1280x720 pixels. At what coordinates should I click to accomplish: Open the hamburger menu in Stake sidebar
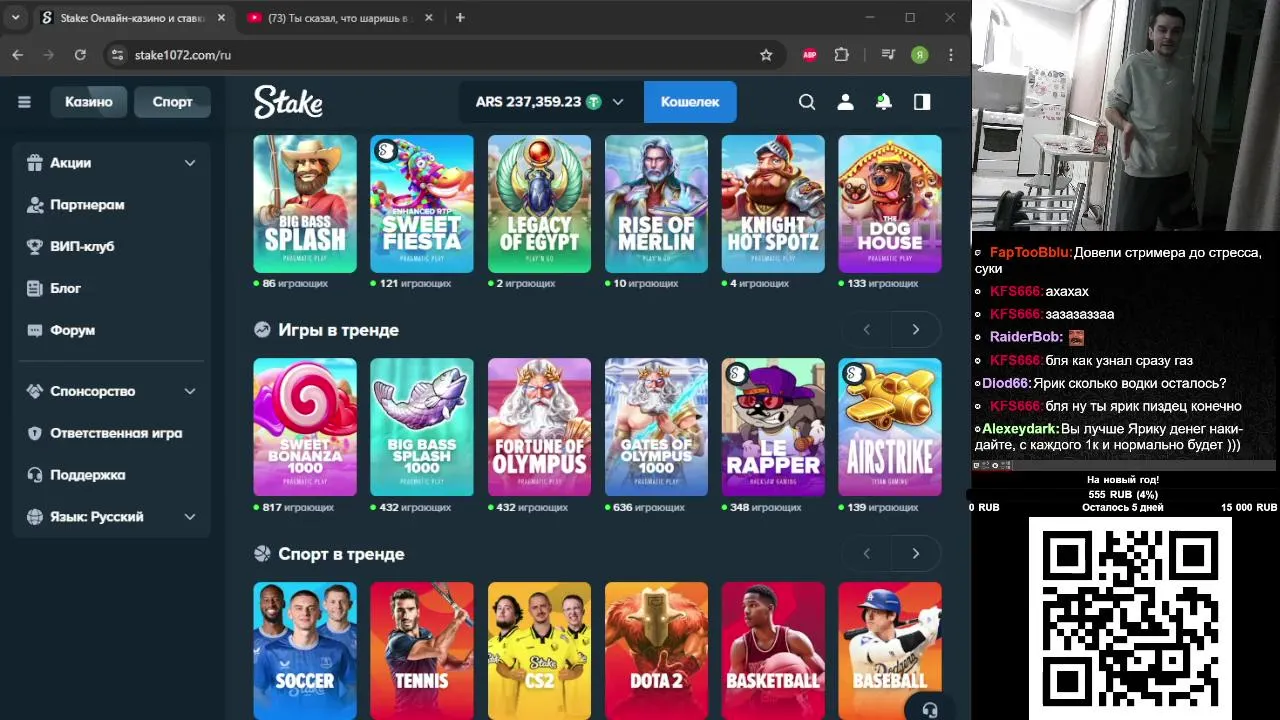[24, 102]
